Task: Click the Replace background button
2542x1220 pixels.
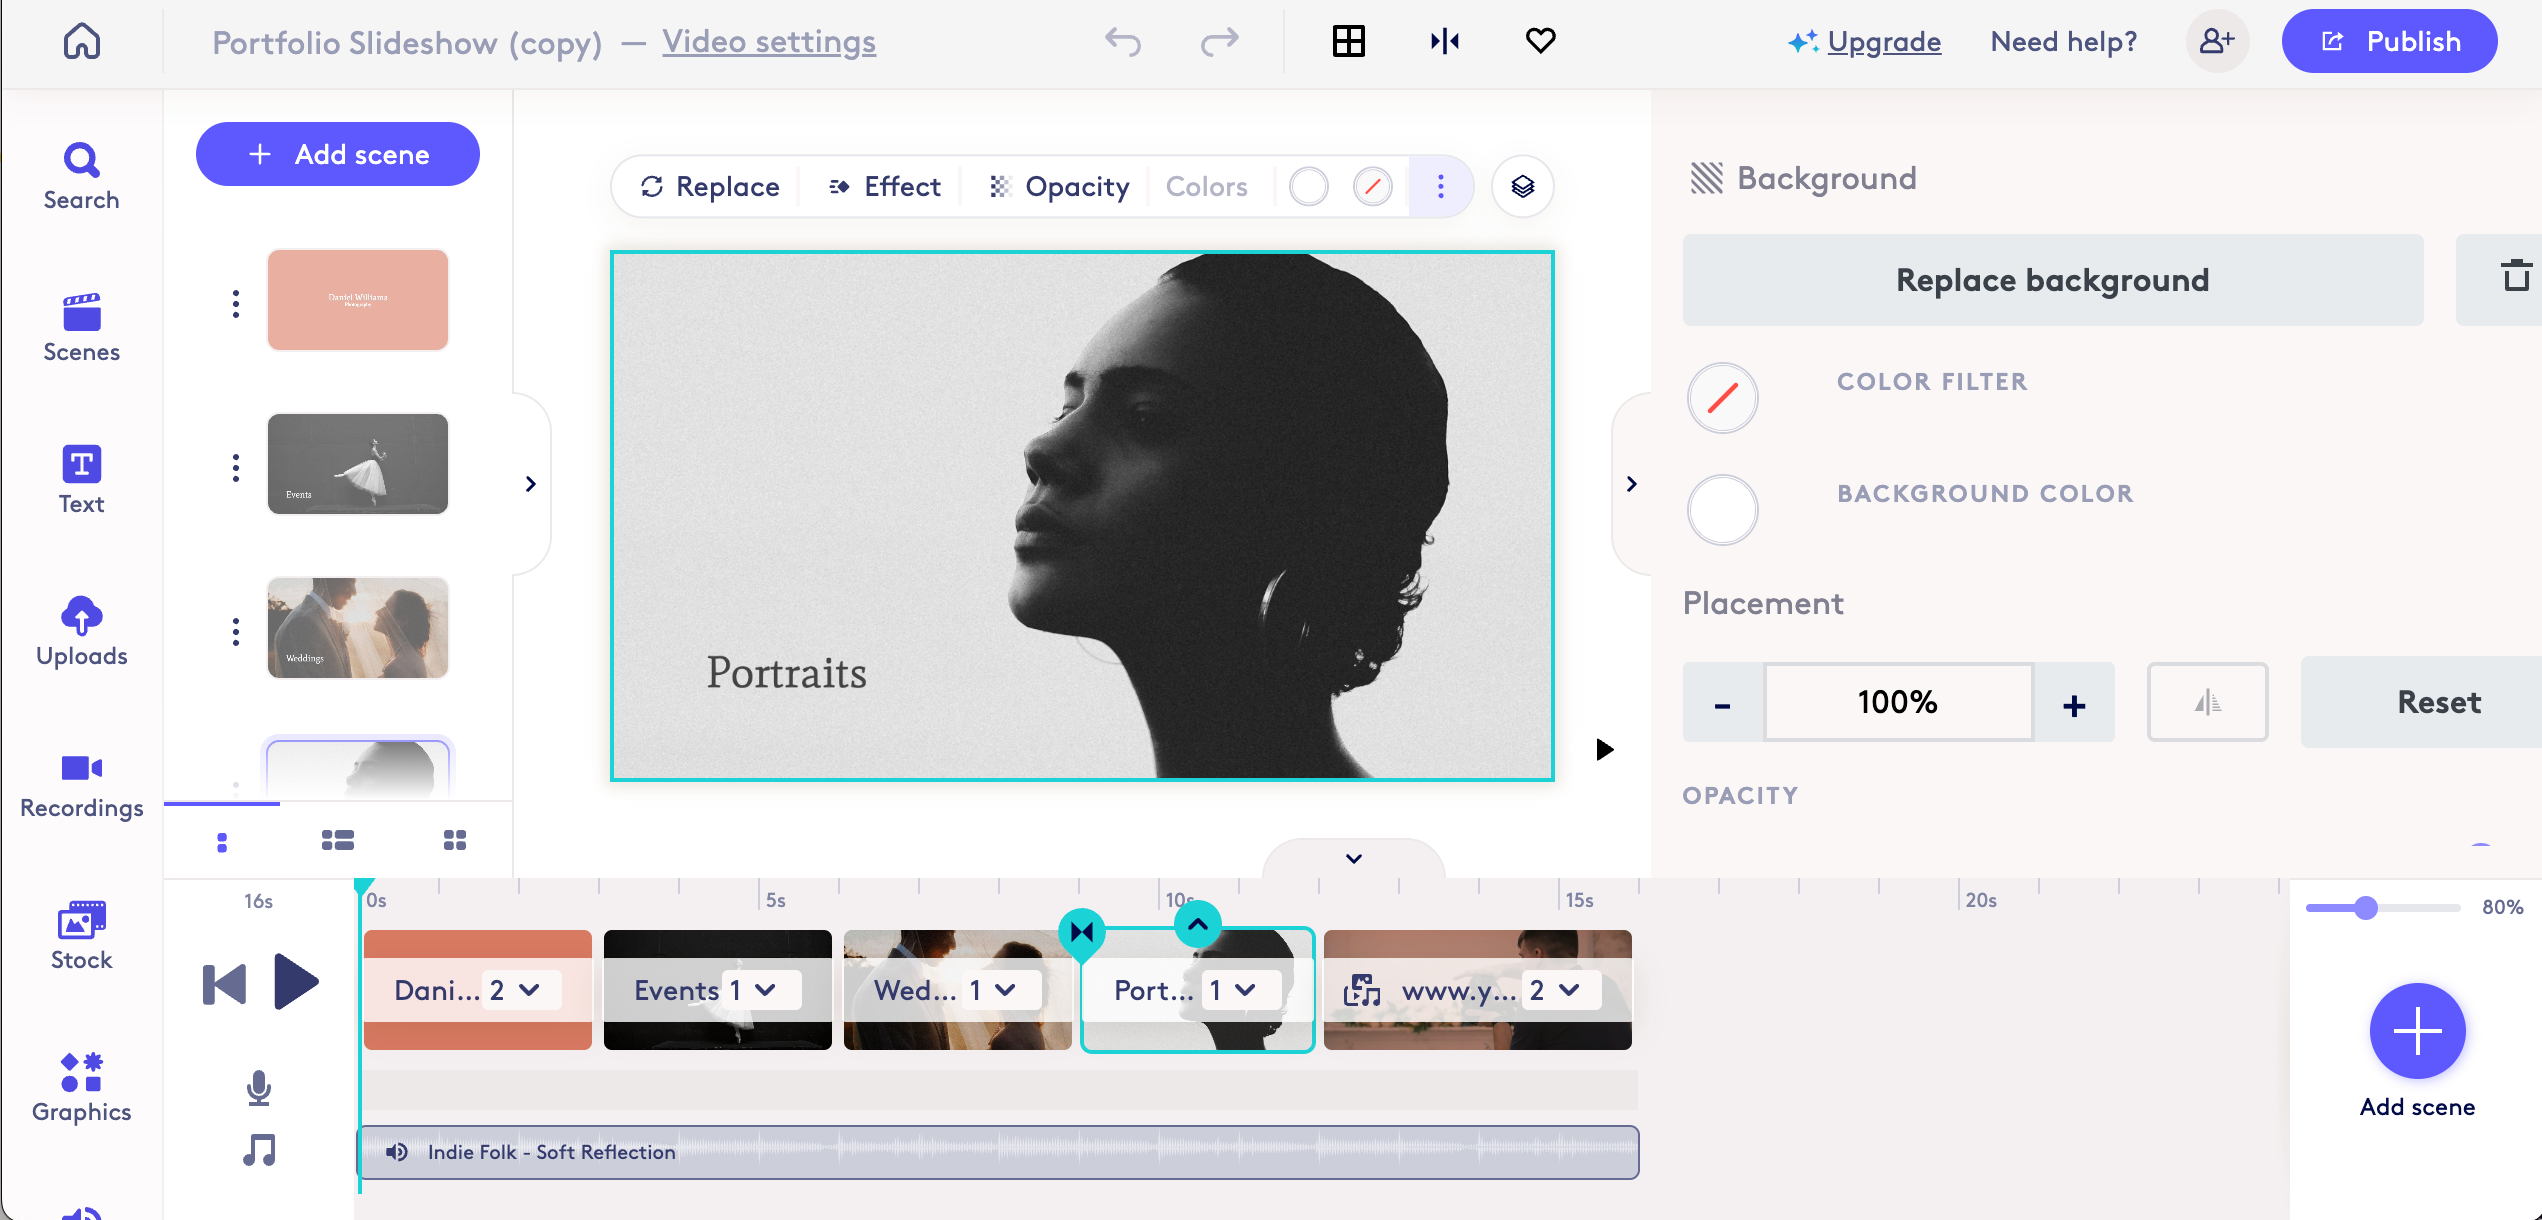Action: pos(2052,280)
